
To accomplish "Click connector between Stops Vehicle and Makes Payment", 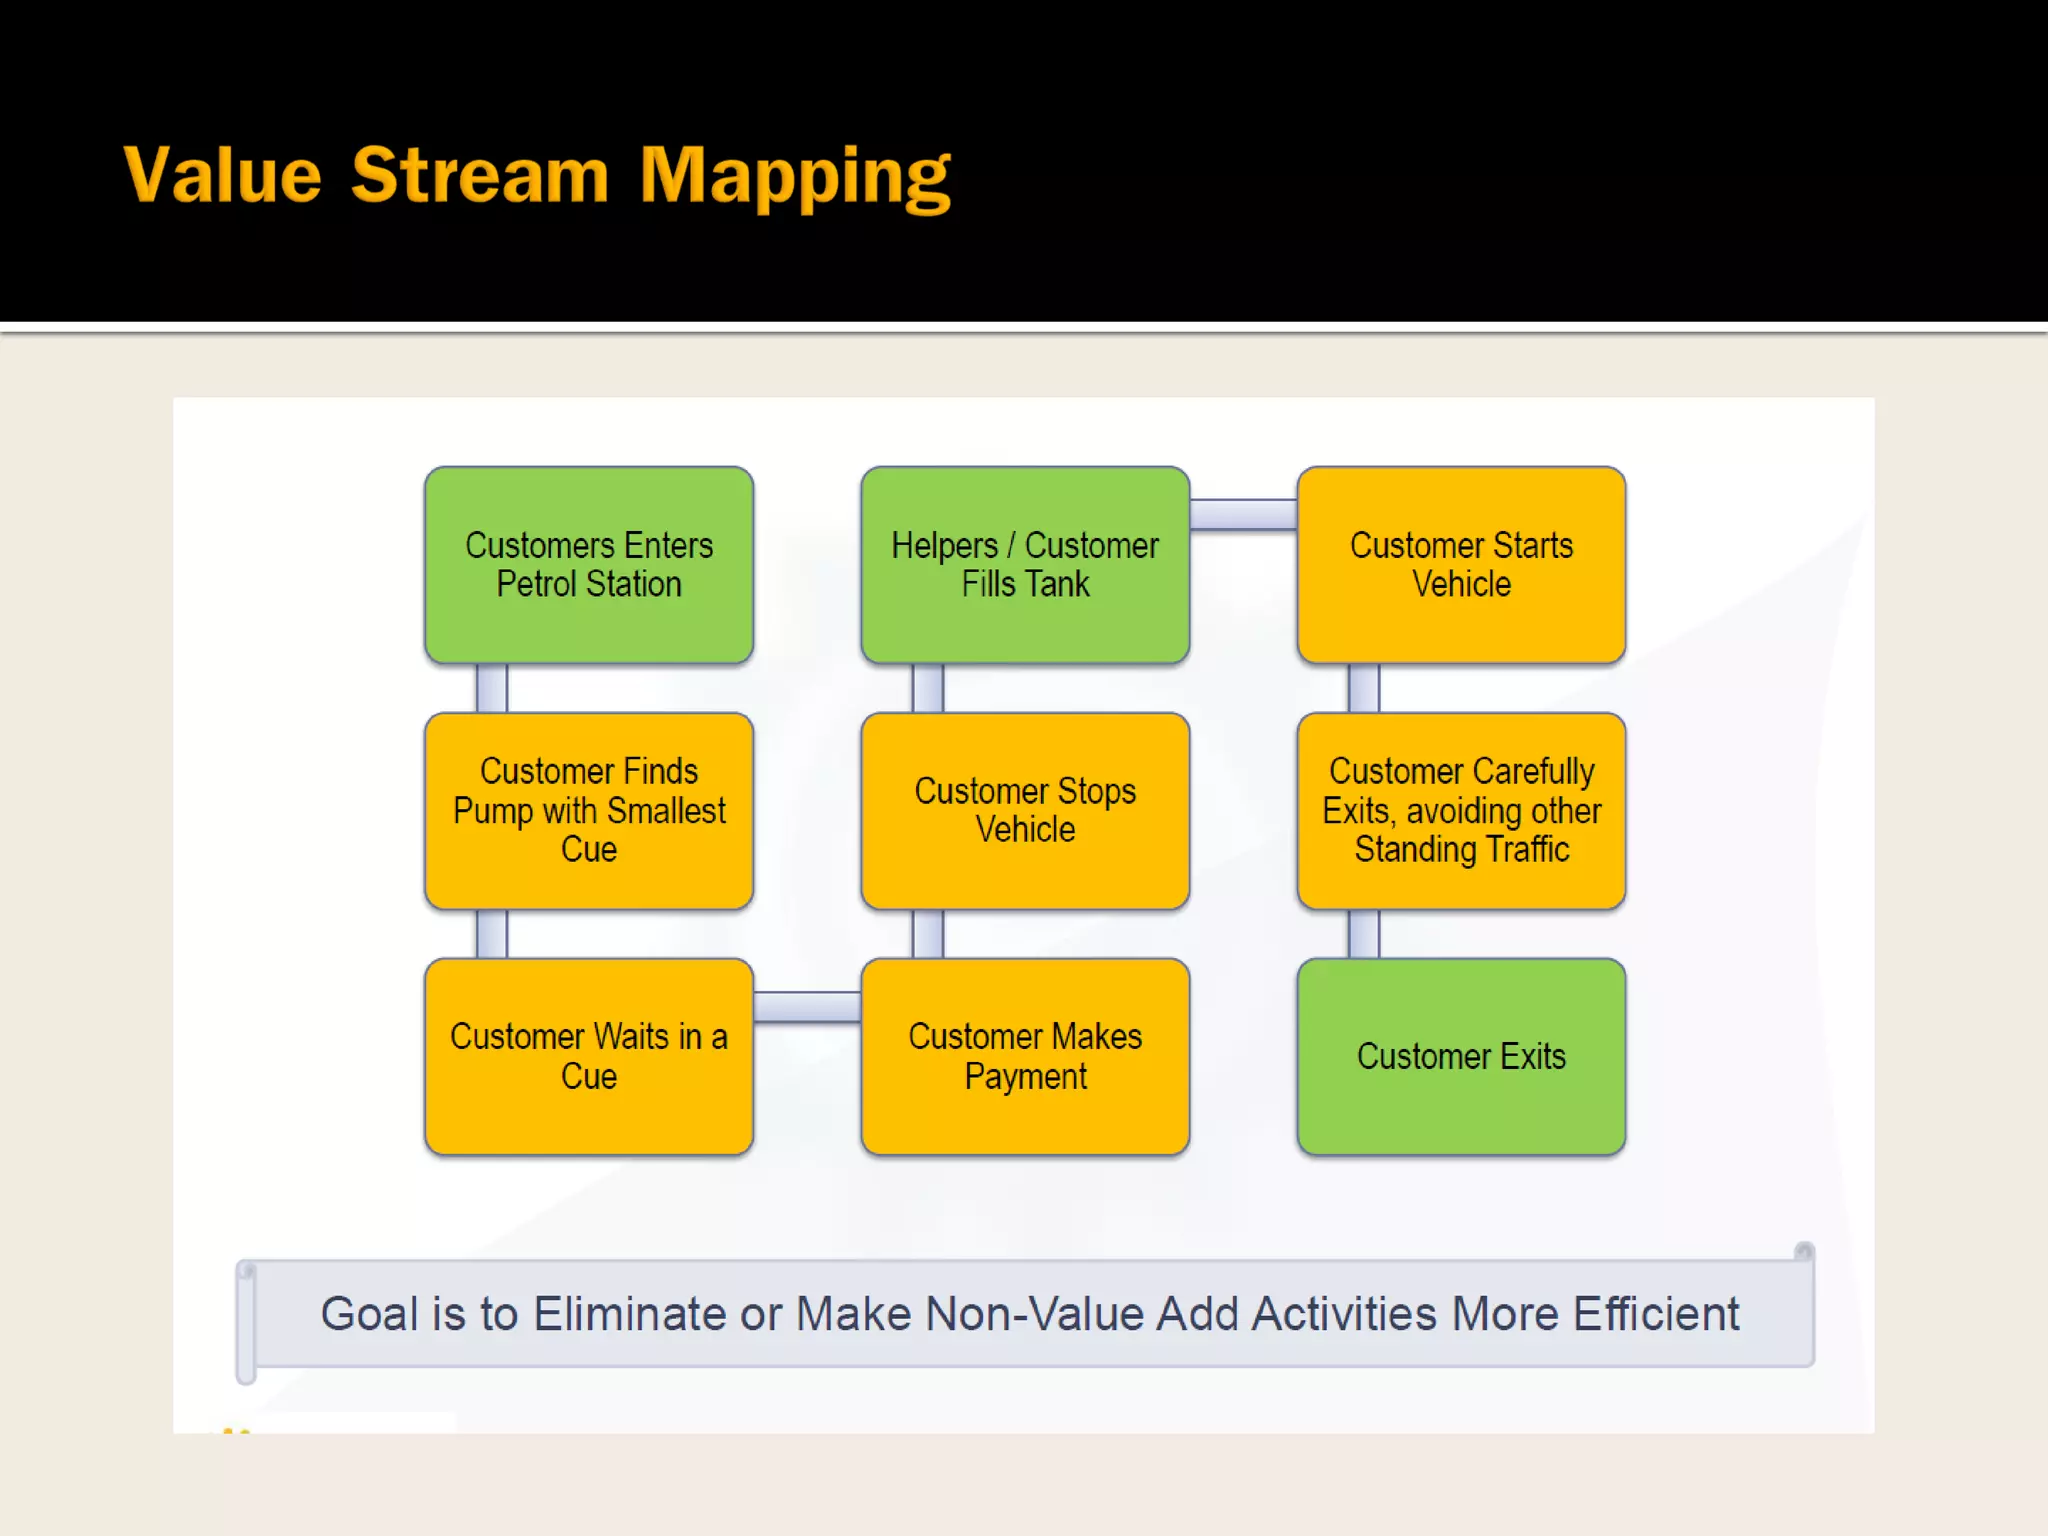I will [928, 934].
